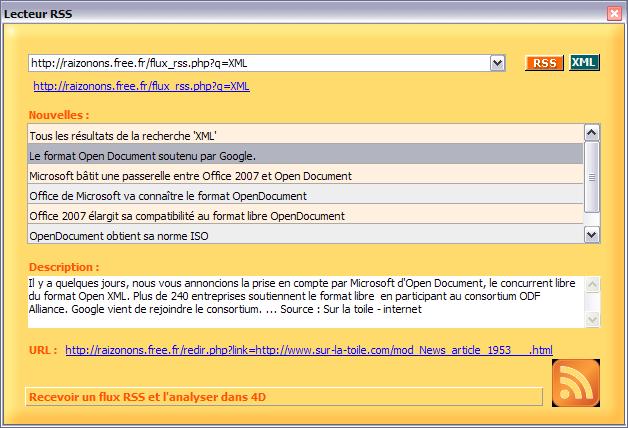The width and height of the screenshot is (628, 428).
Task: Click the feed URL combo box text field
Action: tap(258, 63)
